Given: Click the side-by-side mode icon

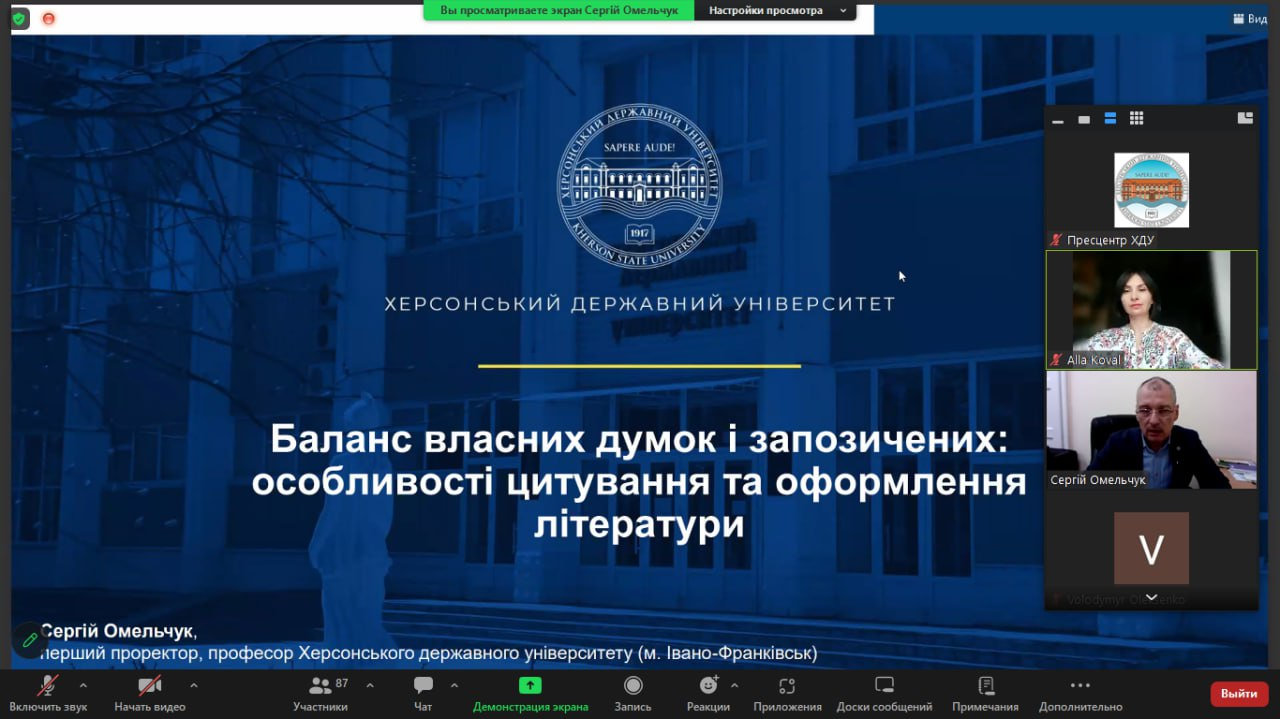Looking at the screenshot, I should (1245, 118).
